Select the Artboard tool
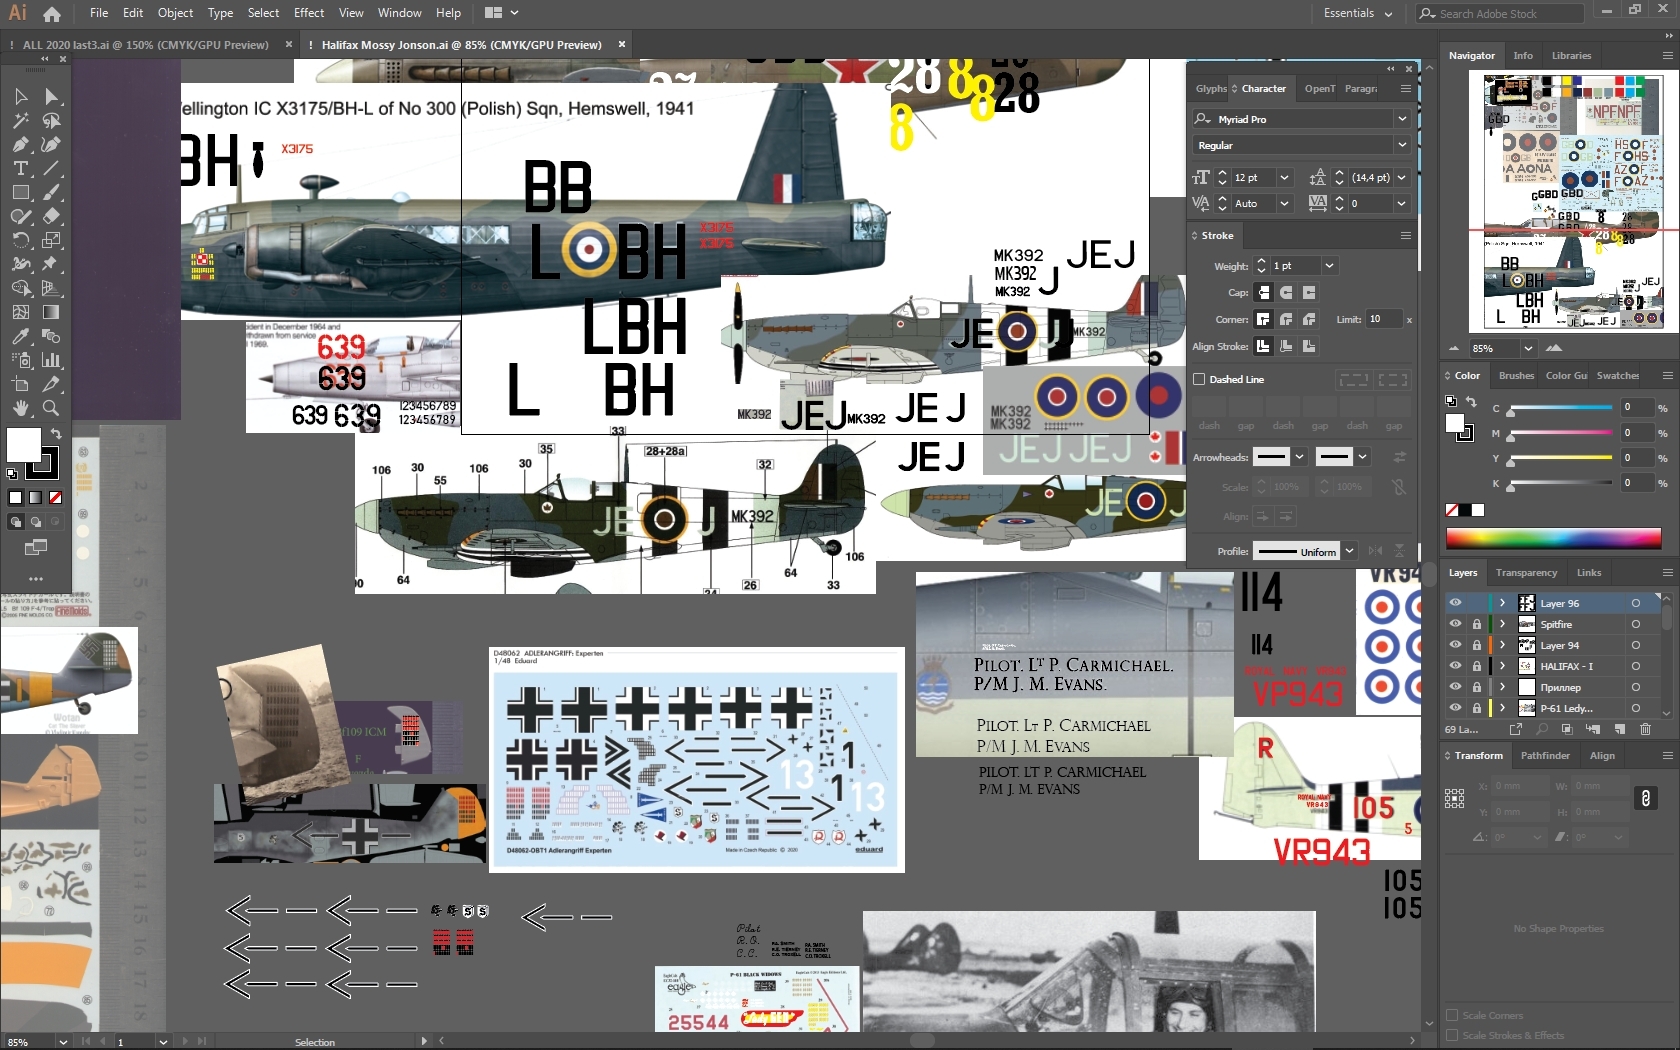This screenshot has width=1680, height=1050. [21, 384]
